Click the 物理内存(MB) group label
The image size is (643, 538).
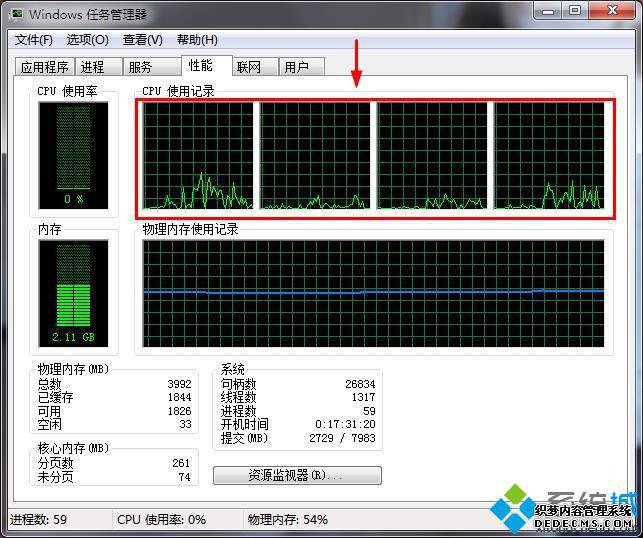[x=73, y=369]
